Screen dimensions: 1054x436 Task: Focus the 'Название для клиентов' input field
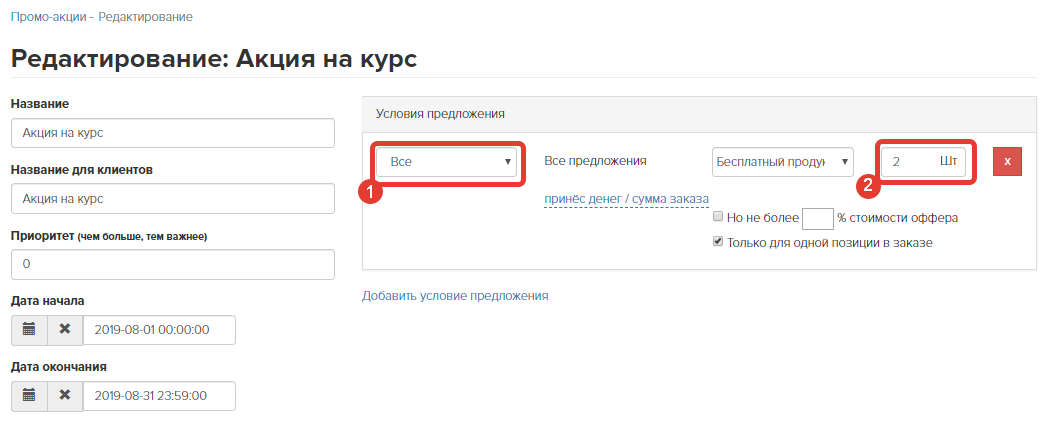(x=173, y=199)
